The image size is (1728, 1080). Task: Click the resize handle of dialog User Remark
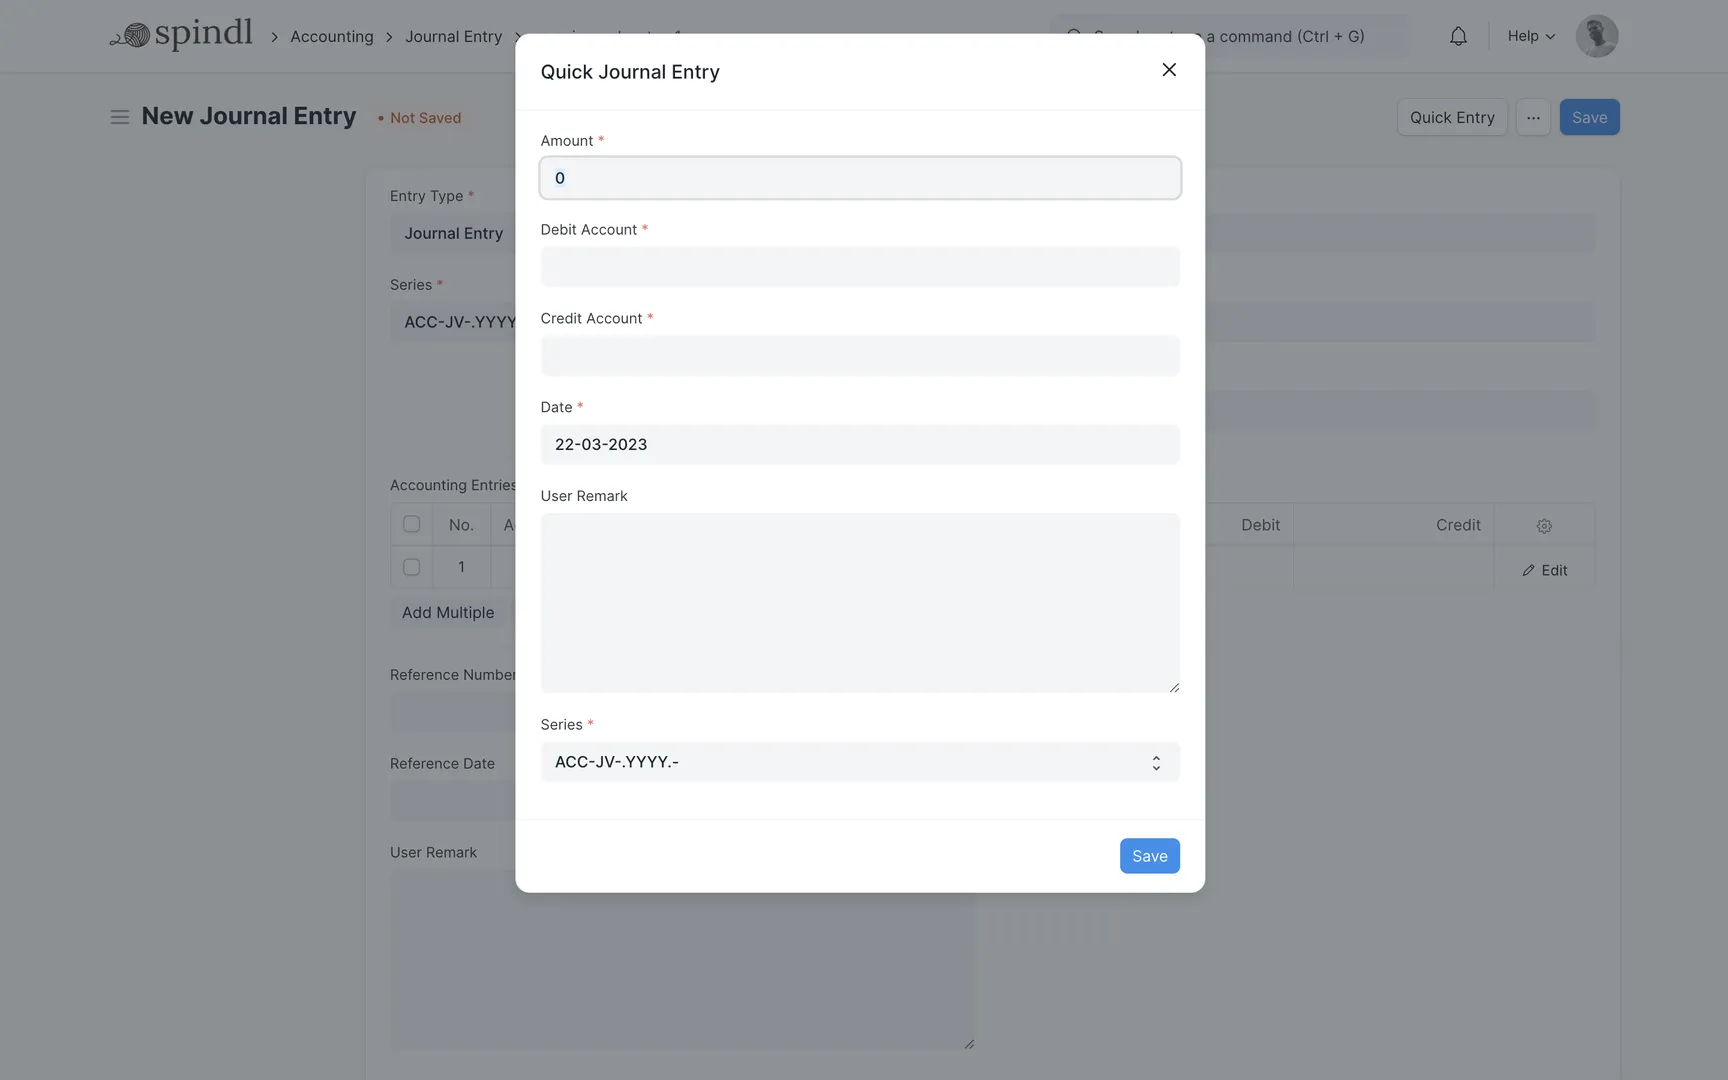coord(1174,687)
